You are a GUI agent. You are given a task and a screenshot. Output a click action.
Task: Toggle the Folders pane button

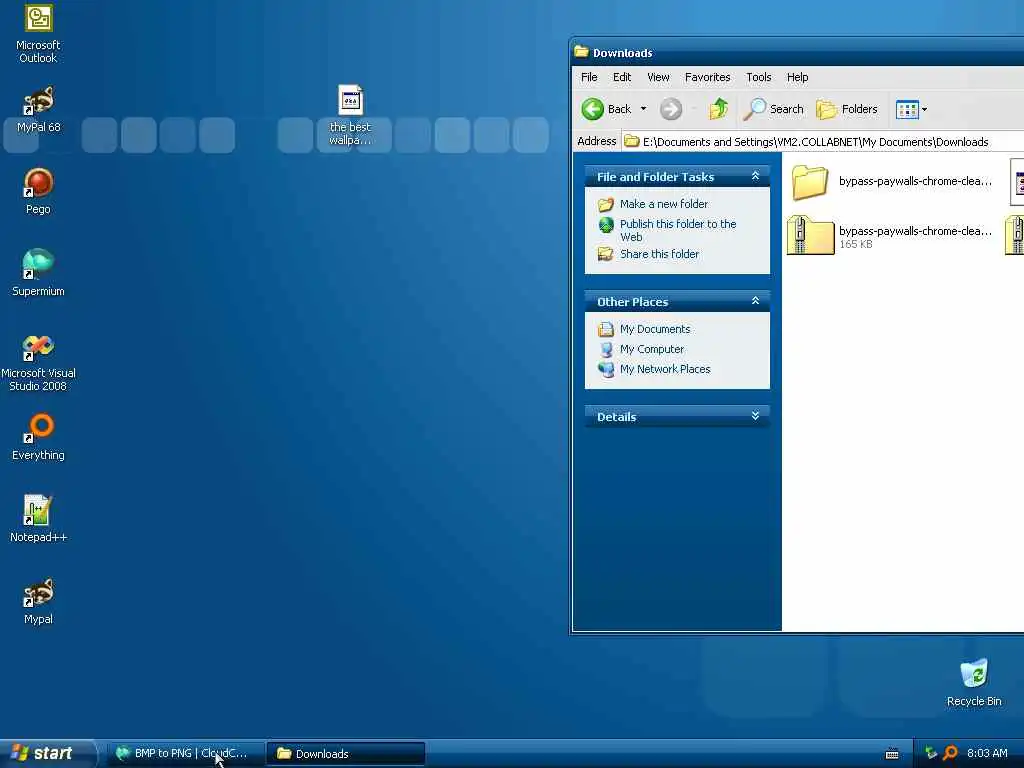point(847,109)
